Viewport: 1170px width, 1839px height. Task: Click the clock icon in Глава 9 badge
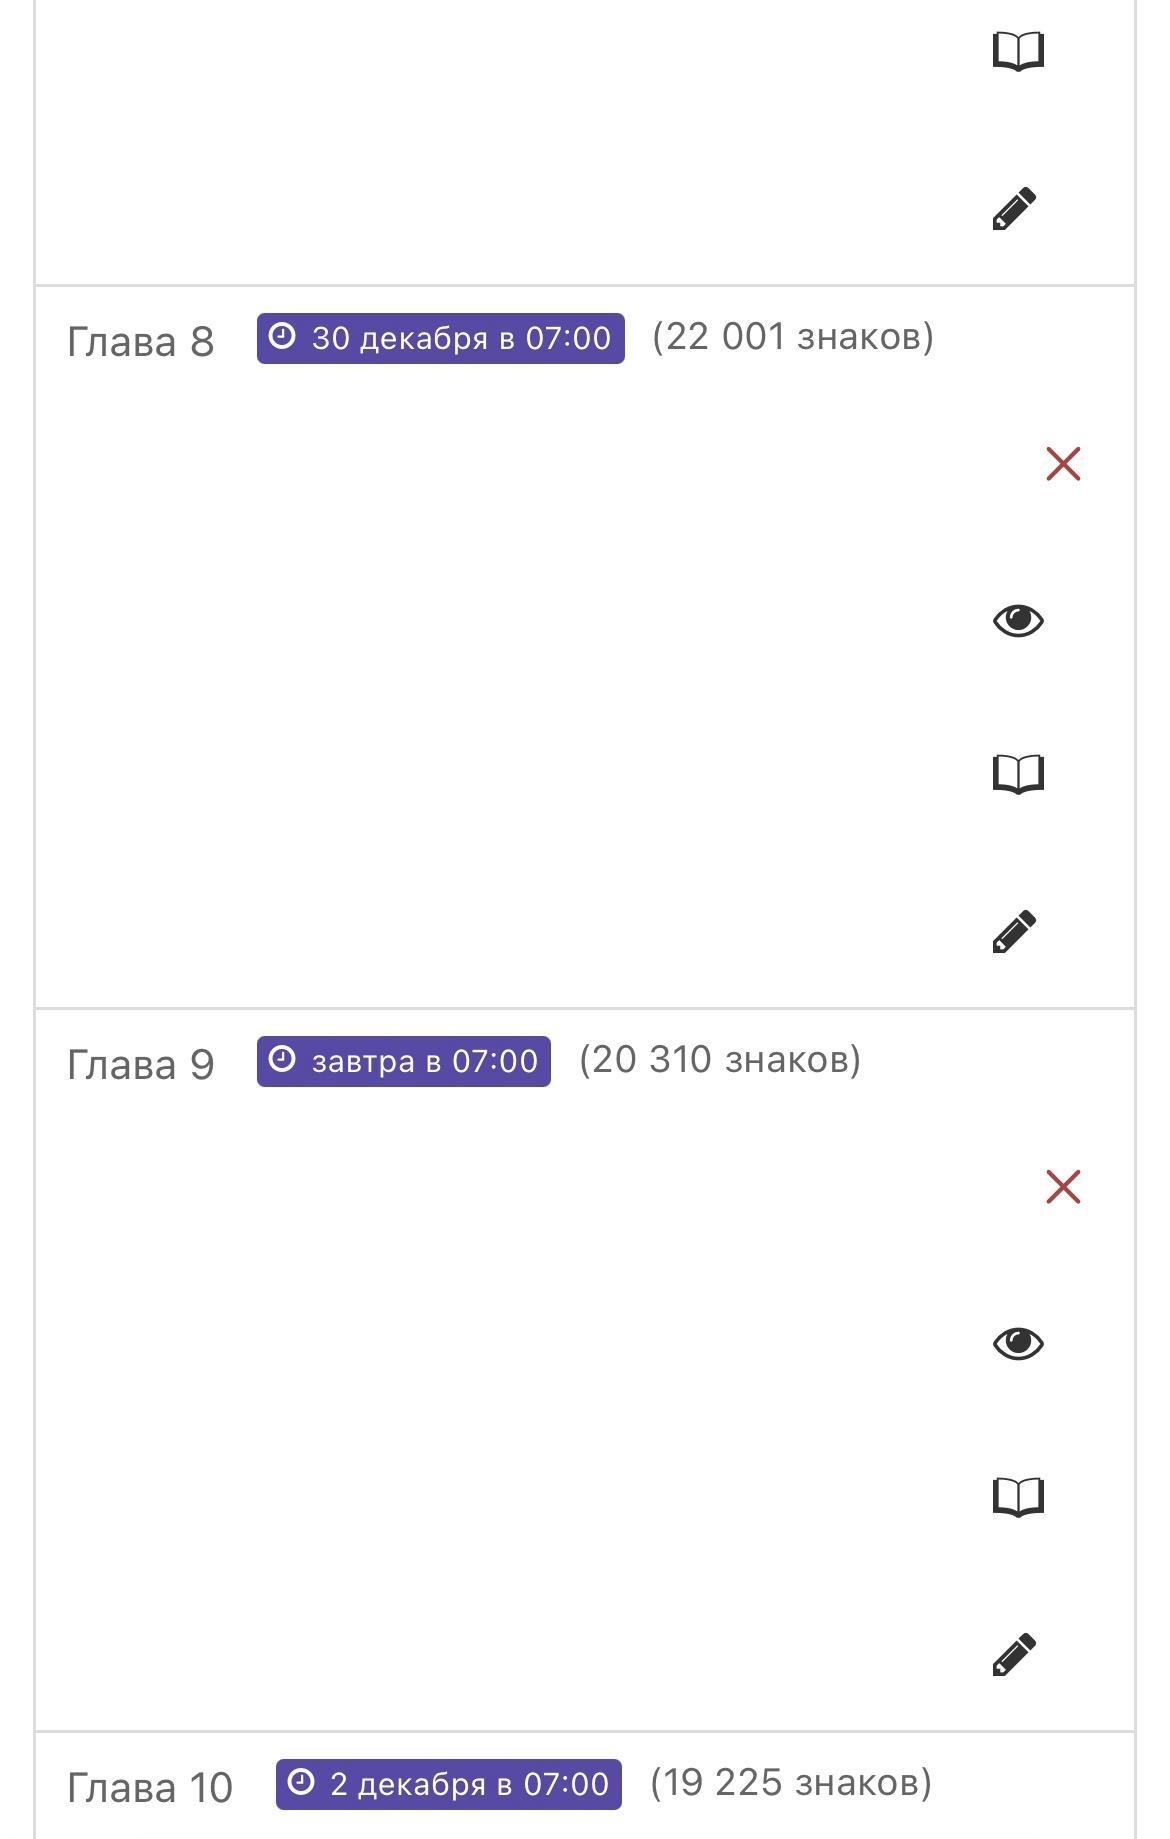tap(283, 1059)
